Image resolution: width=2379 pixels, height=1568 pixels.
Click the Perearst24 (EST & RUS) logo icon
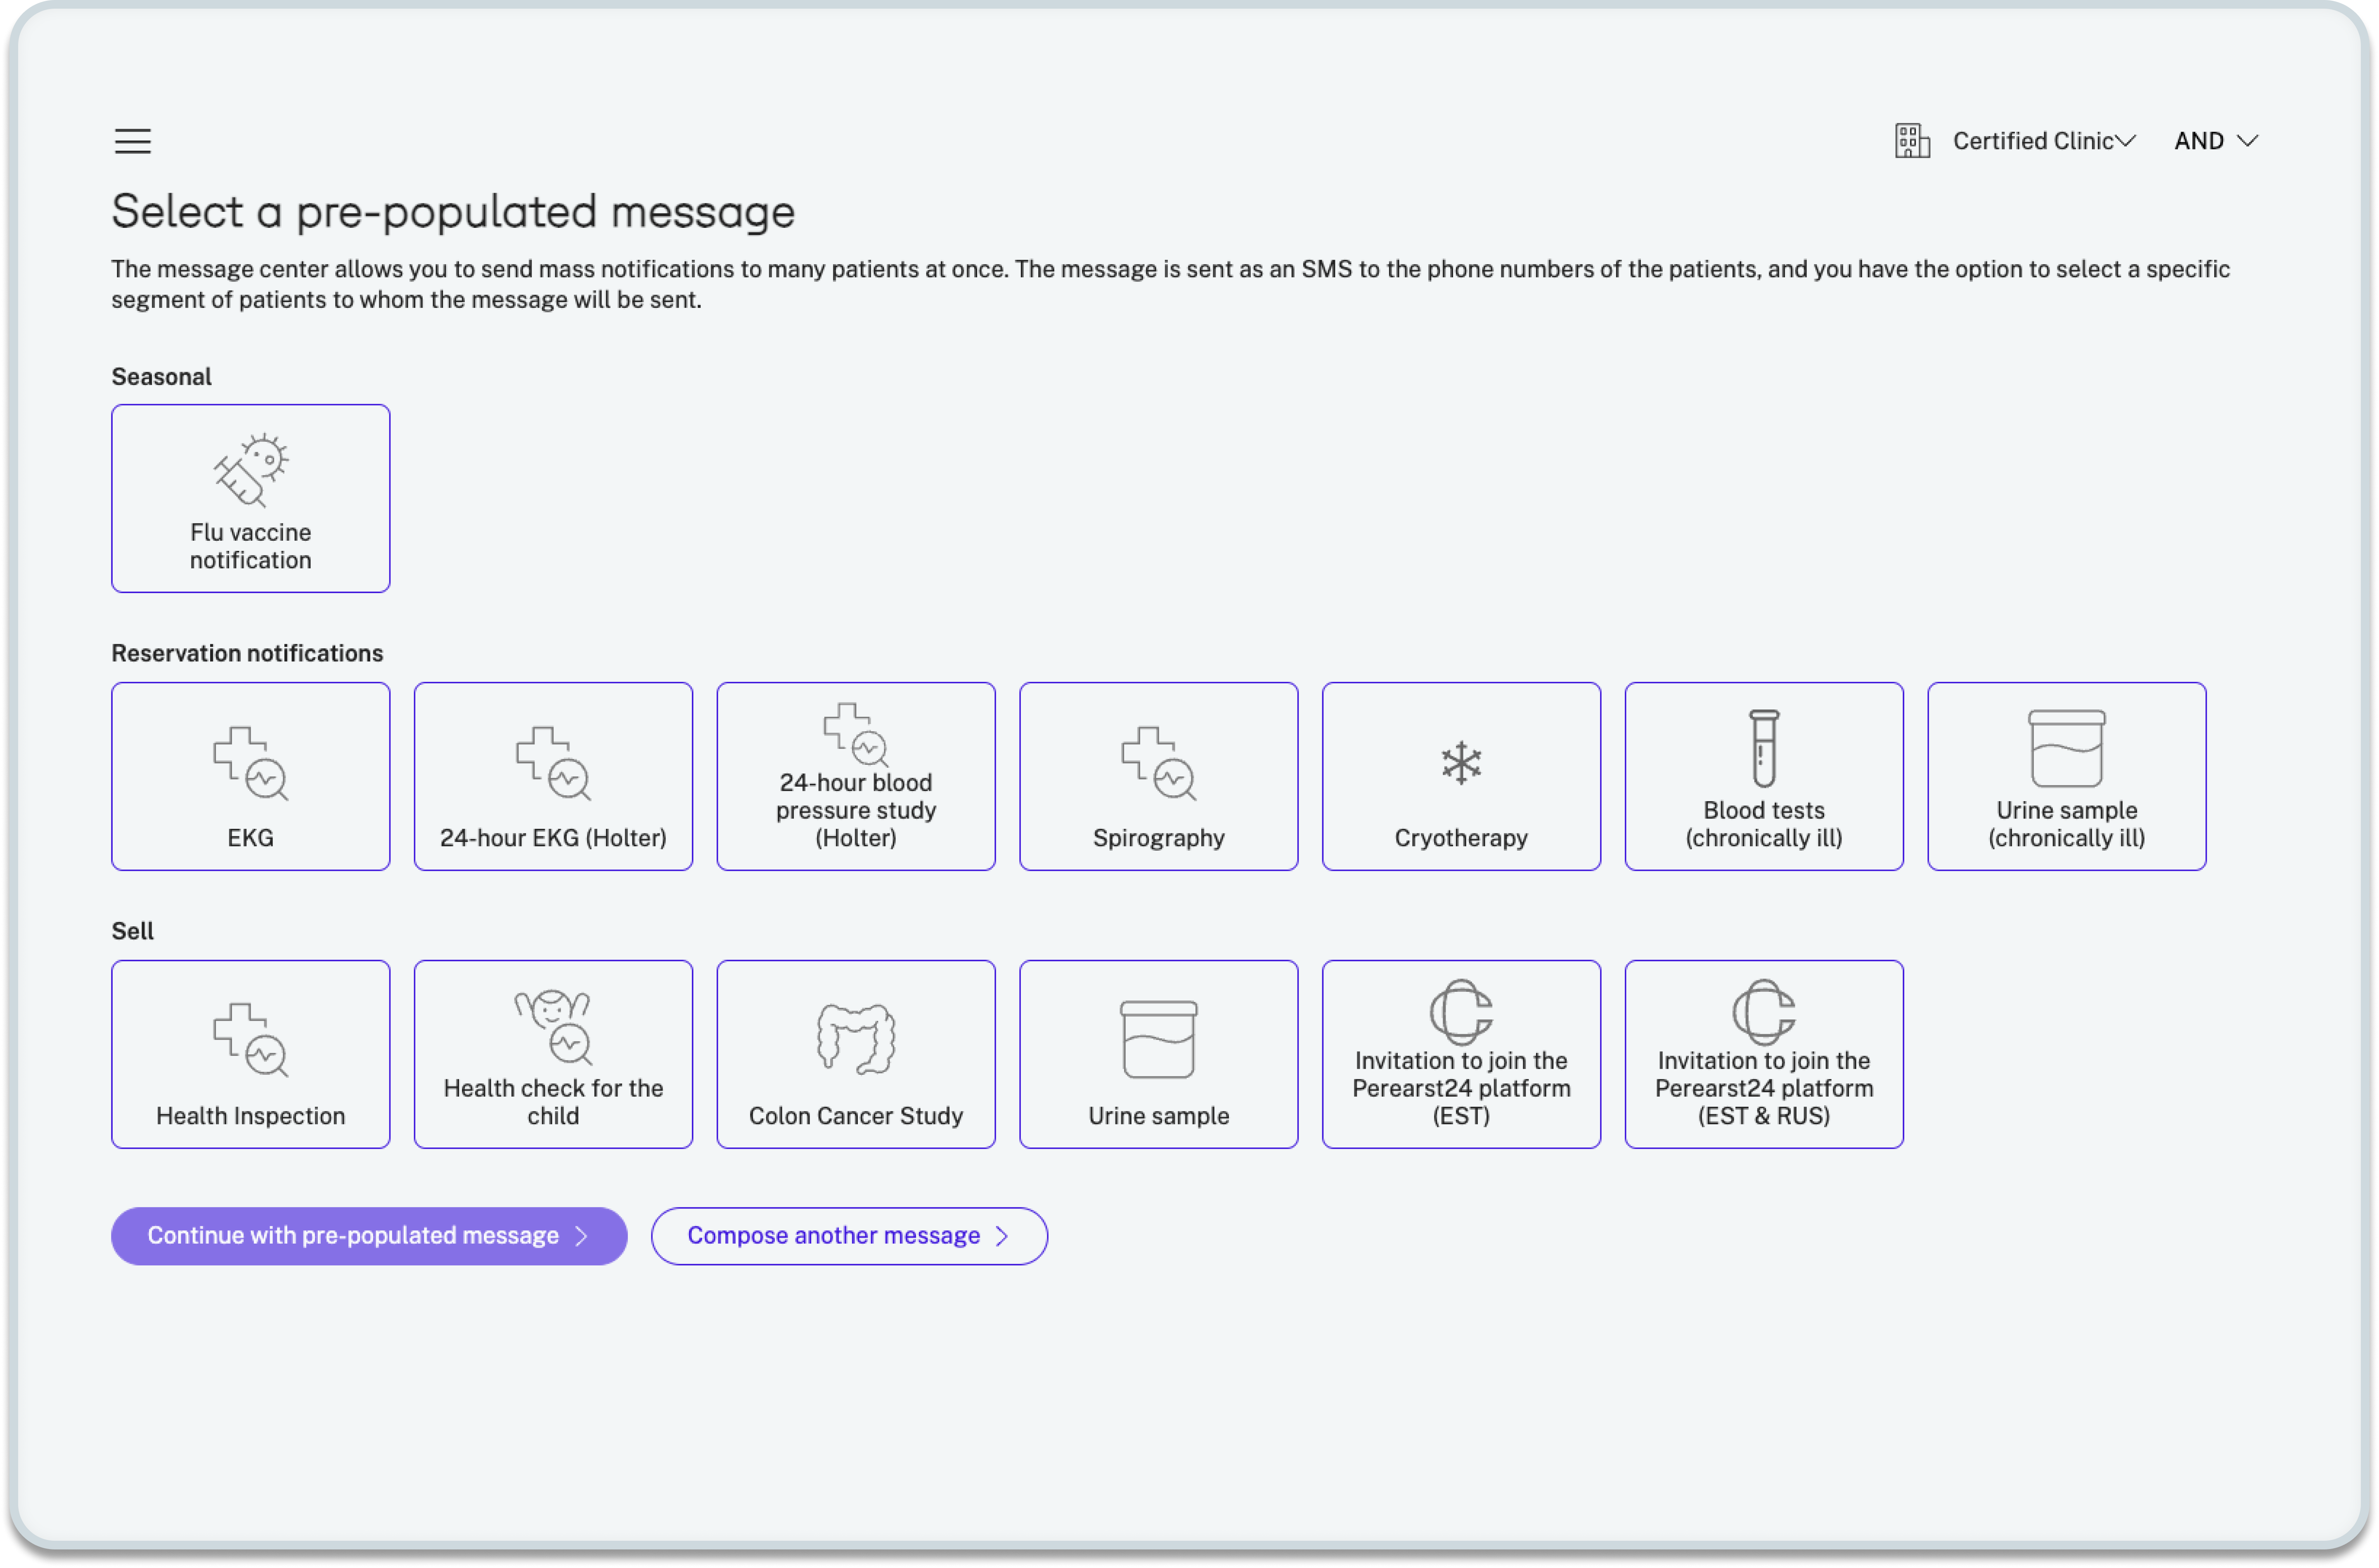click(1763, 1012)
